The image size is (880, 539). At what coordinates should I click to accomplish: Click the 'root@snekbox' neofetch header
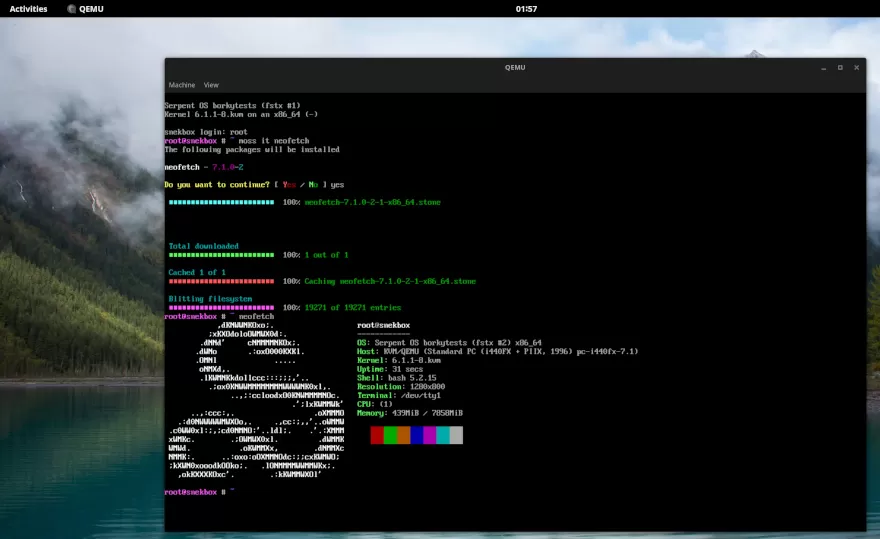point(383,325)
